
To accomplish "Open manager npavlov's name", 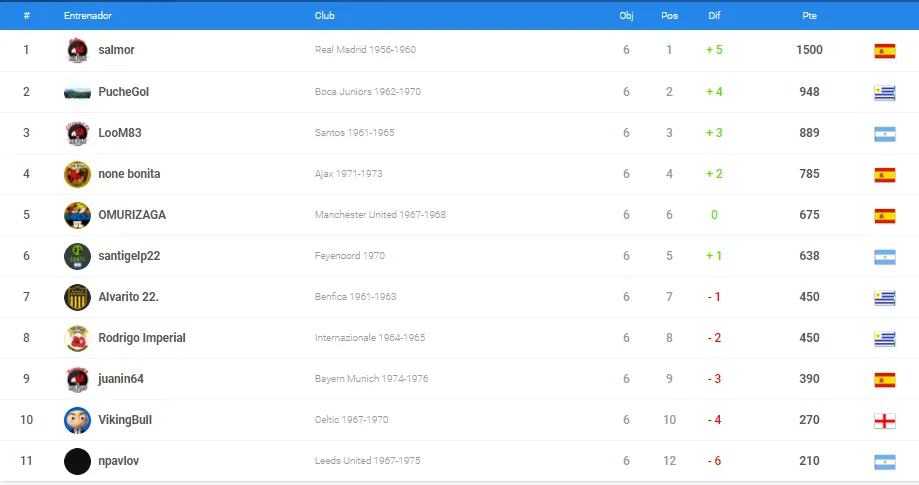I will pyautogui.click(x=119, y=461).
